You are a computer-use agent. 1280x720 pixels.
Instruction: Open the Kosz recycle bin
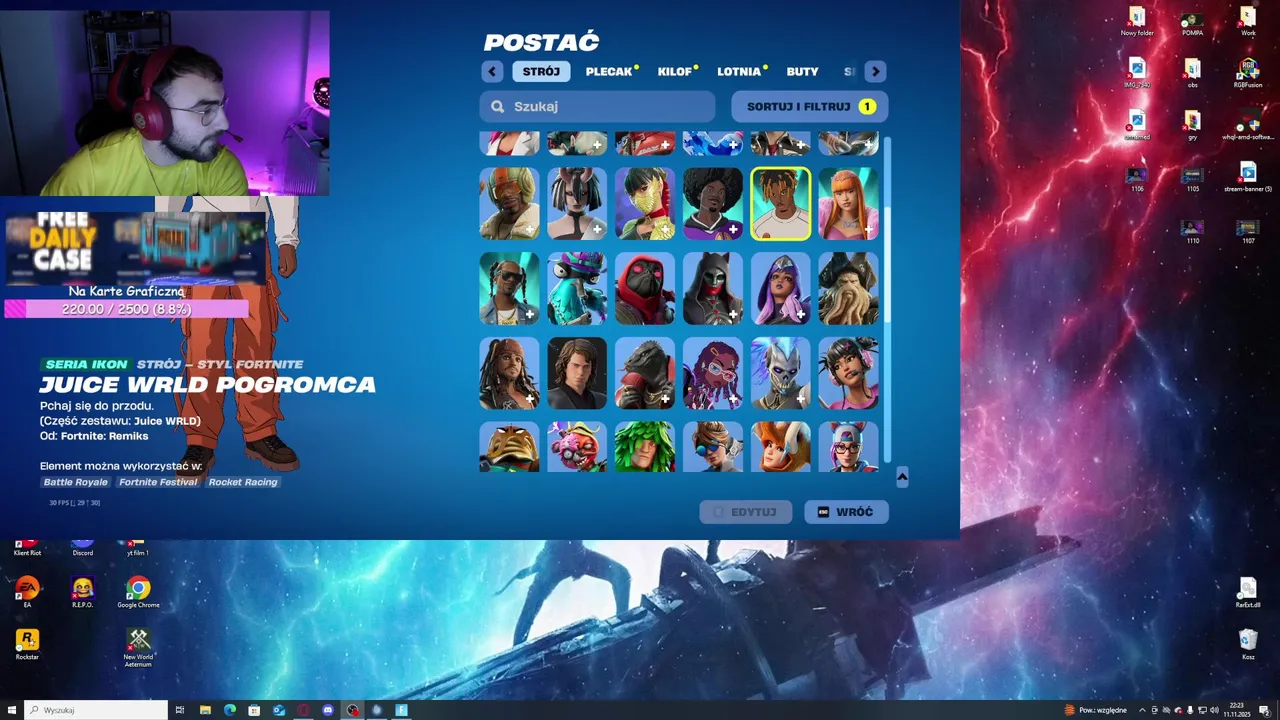tap(1248, 644)
